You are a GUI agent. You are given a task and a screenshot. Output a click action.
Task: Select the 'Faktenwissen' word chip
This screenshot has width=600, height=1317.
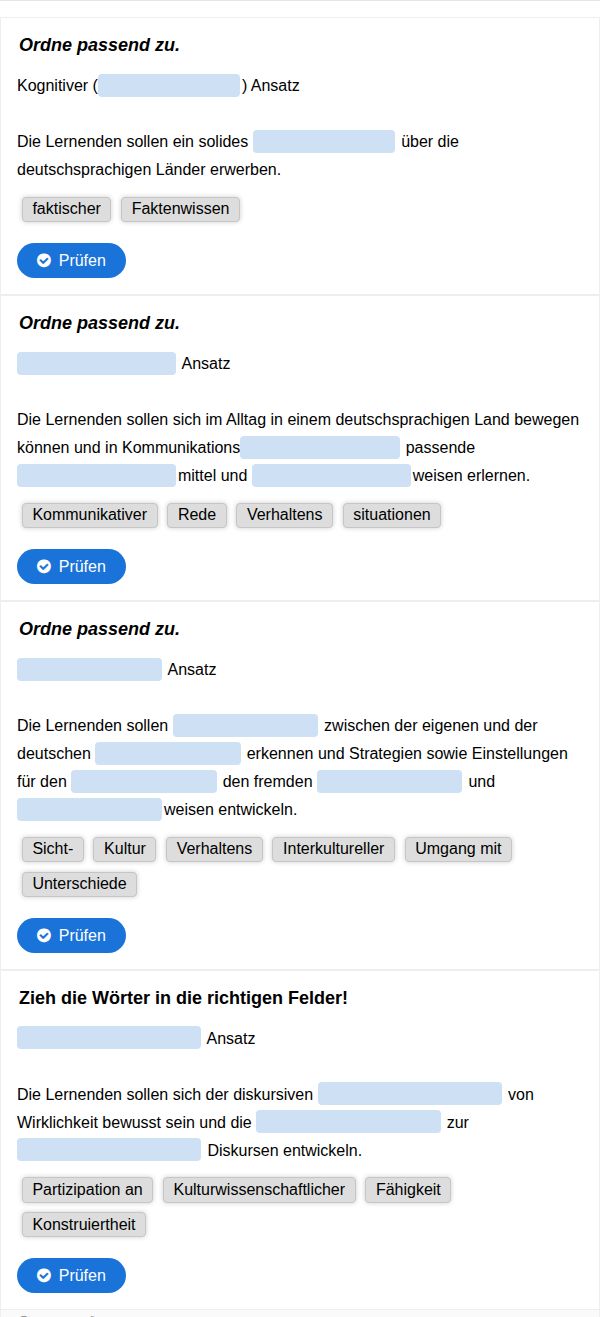[x=180, y=209]
